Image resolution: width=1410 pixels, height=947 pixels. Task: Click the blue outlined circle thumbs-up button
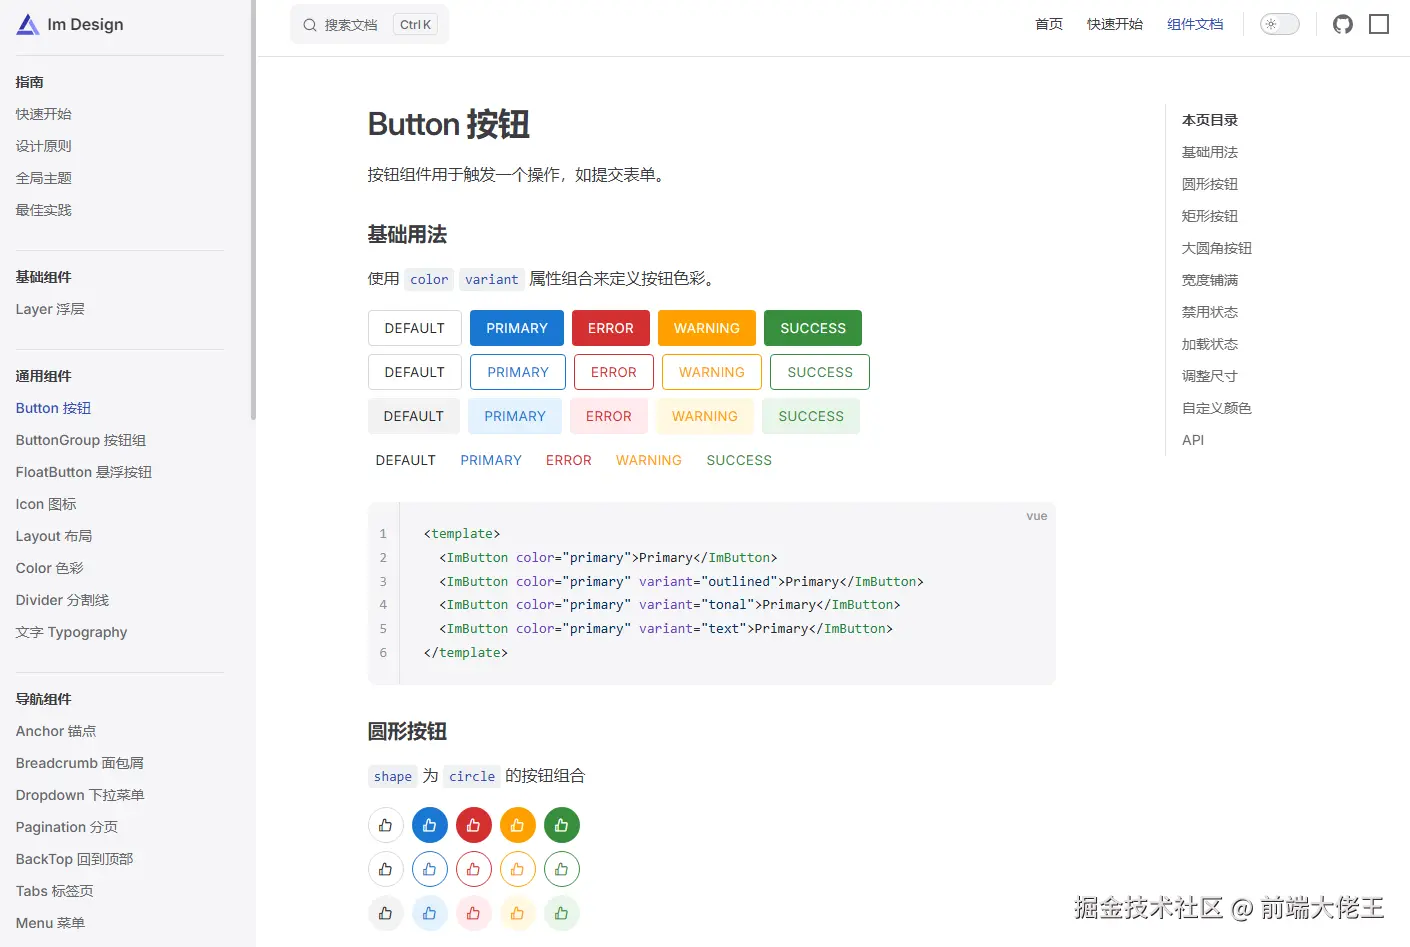click(x=430, y=869)
